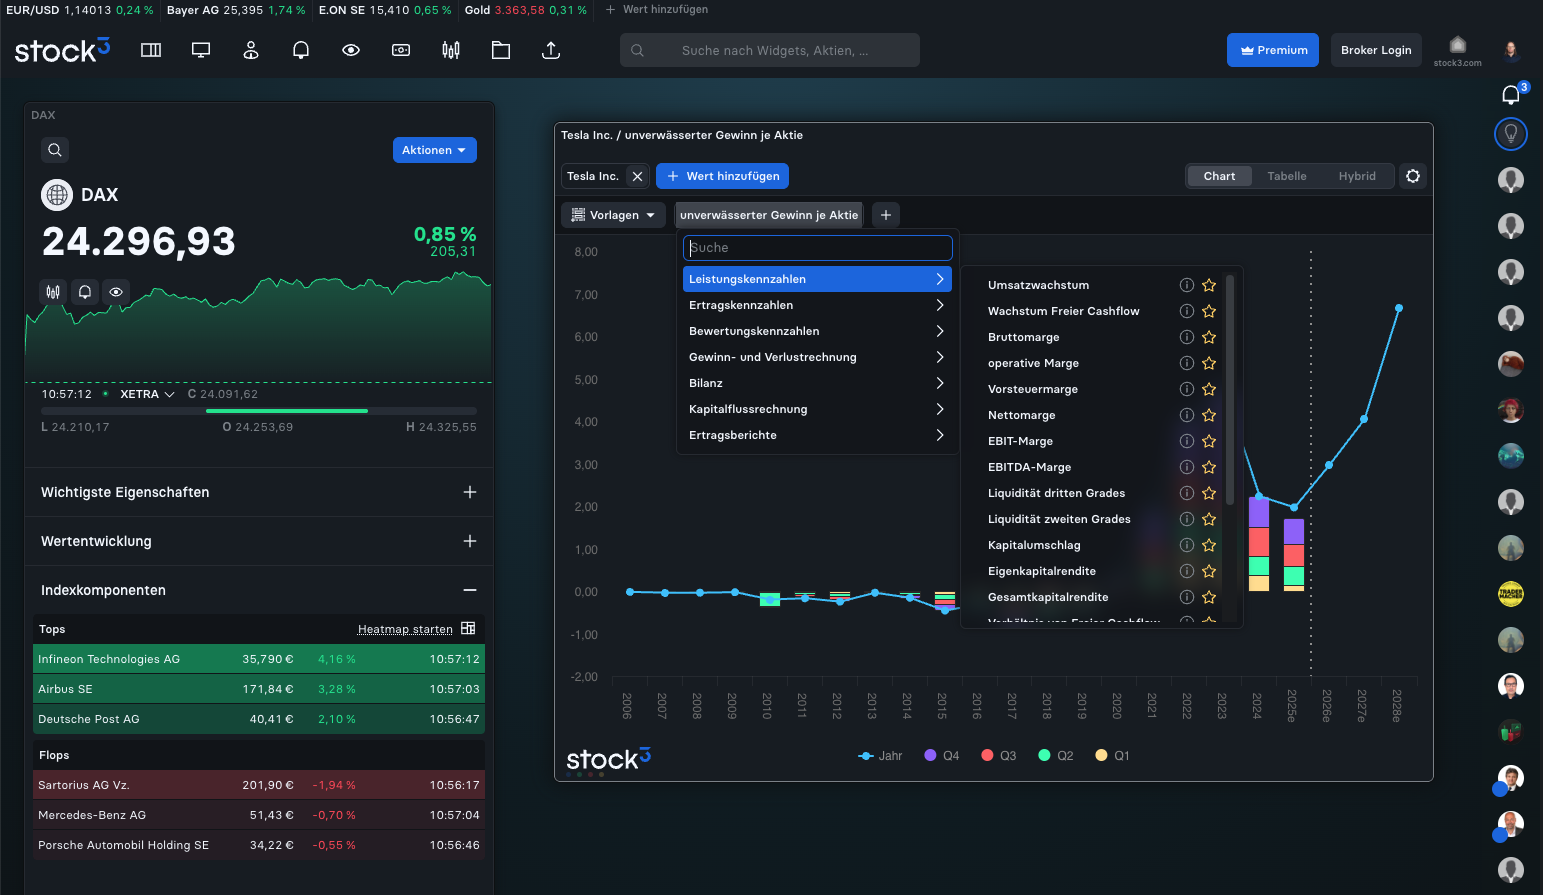The width and height of the screenshot is (1543, 895).
Task: Favorite Wachstum Freier Cashflow with star
Action: coord(1209,311)
